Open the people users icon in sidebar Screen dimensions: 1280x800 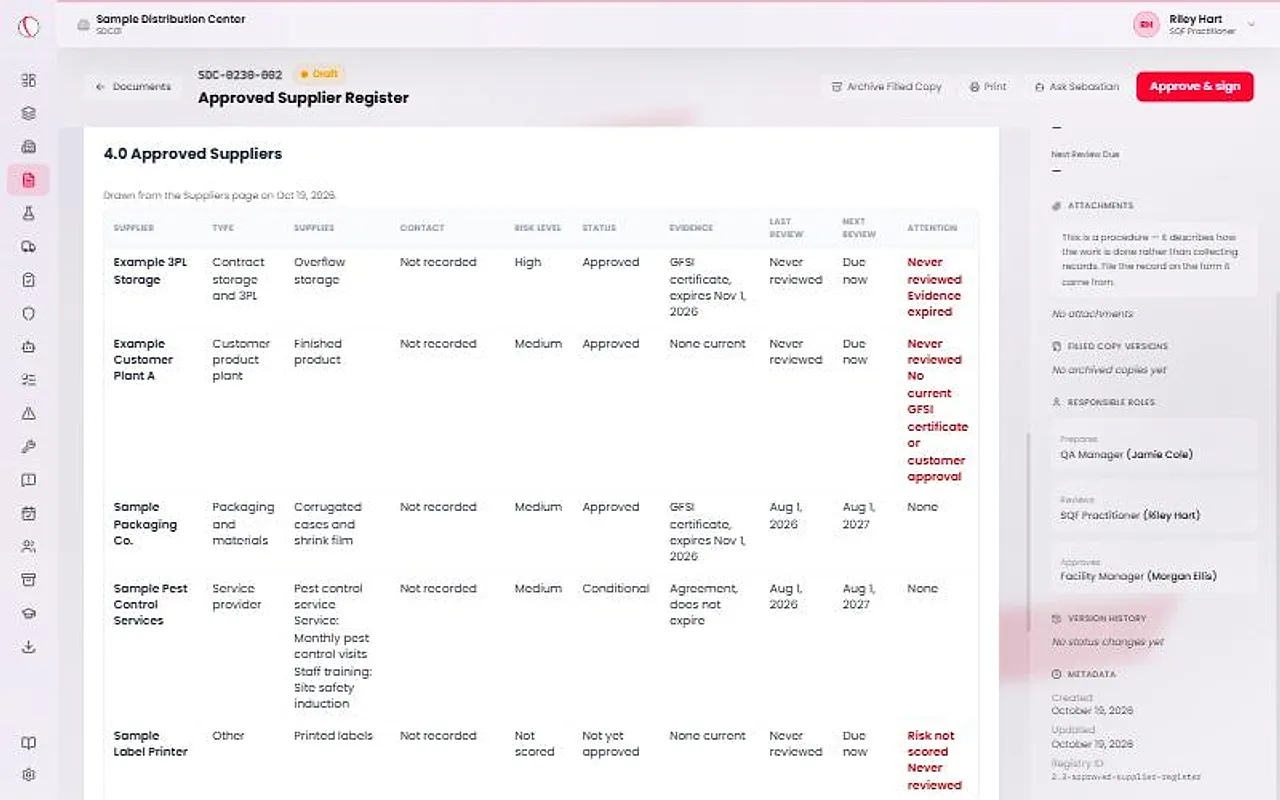(28, 547)
